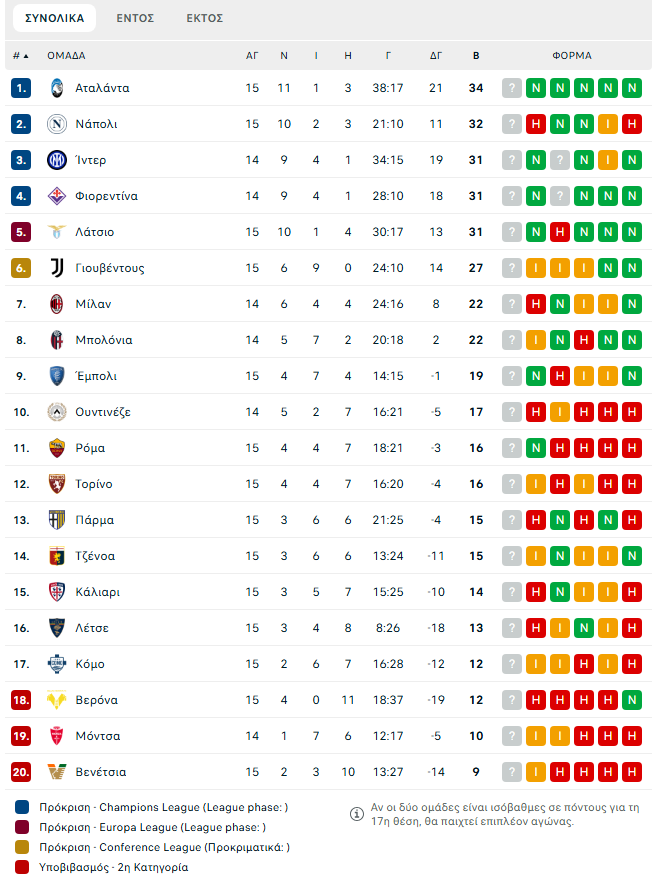Sort the table by the # column arrow
The height and width of the screenshot is (880, 655).
point(20,56)
